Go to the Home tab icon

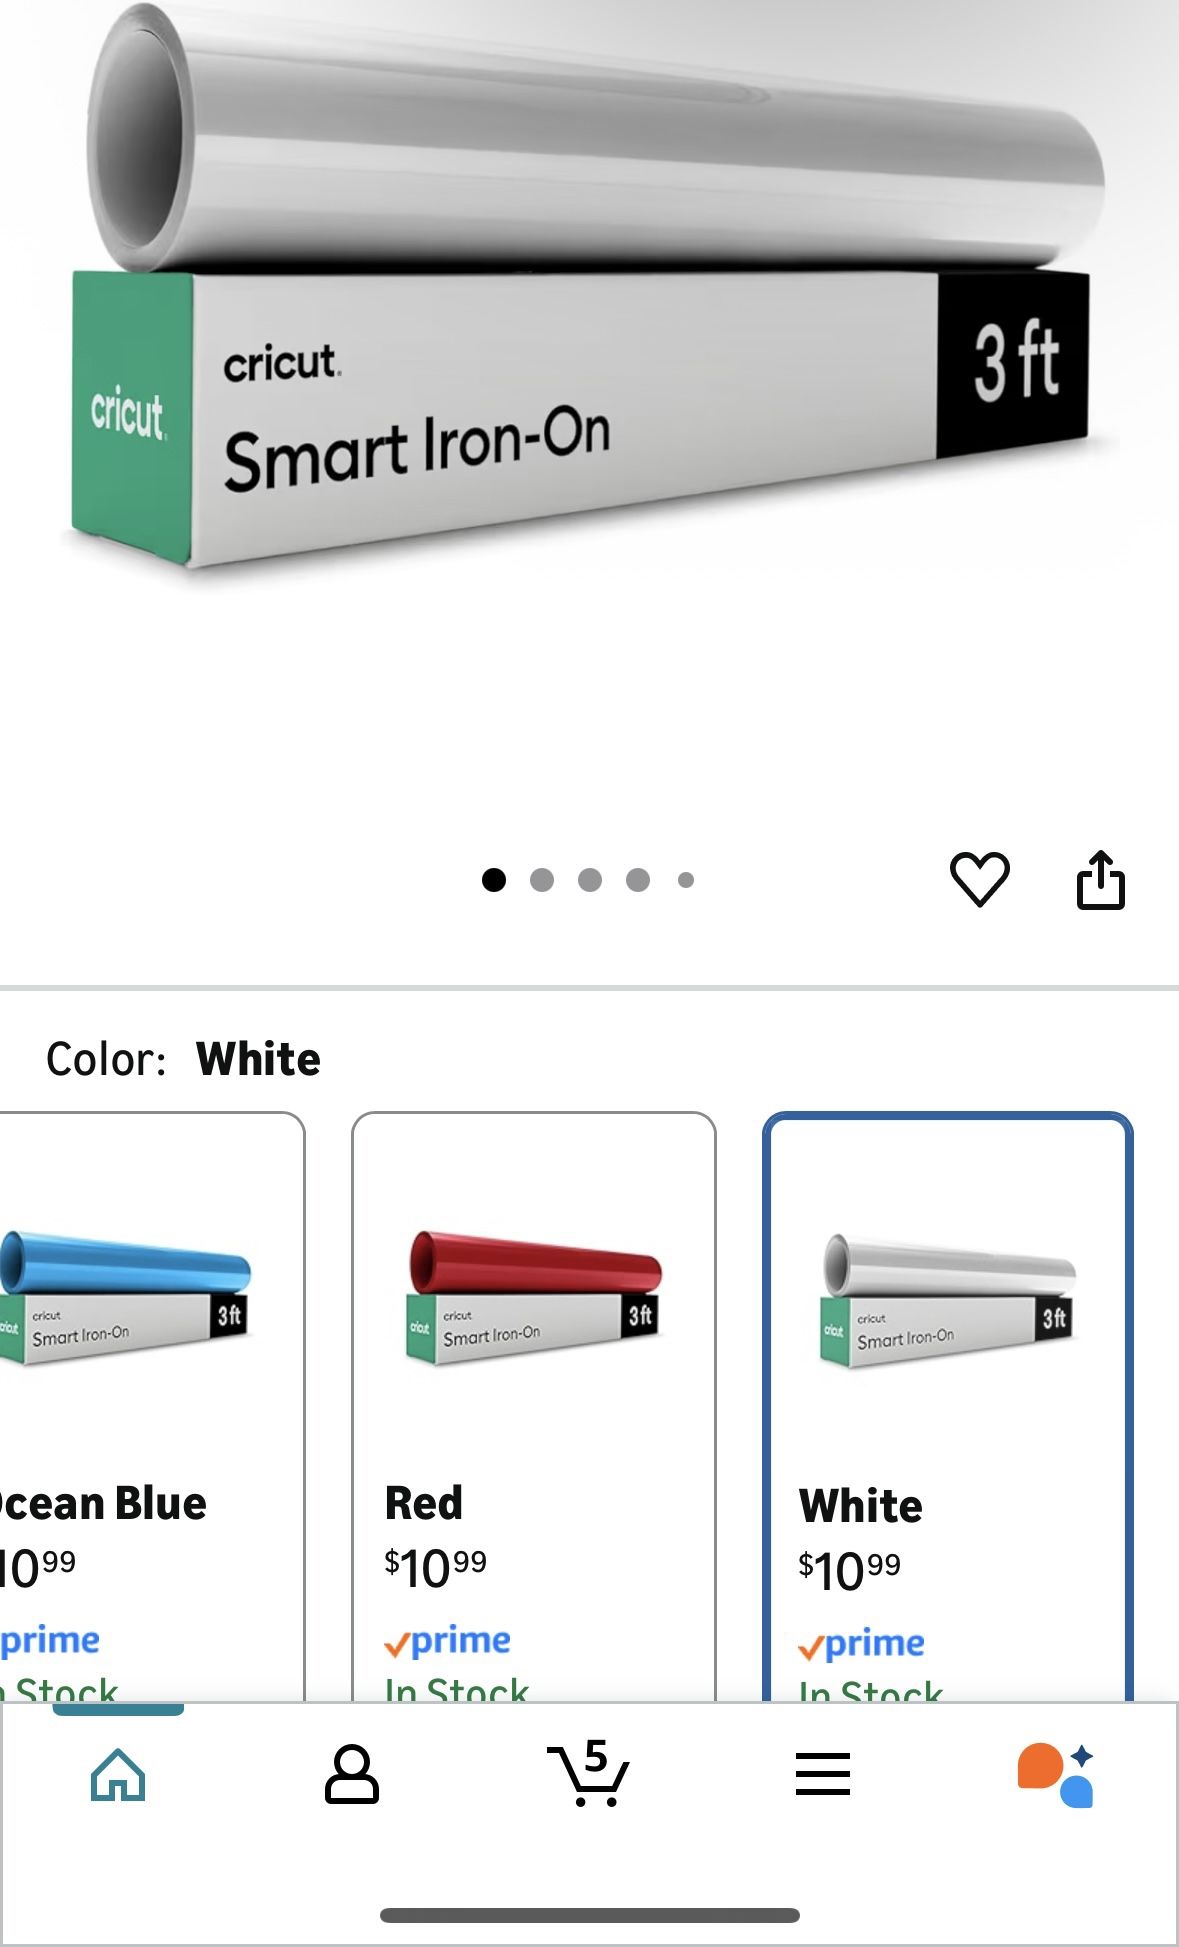[x=118, y=1774]
